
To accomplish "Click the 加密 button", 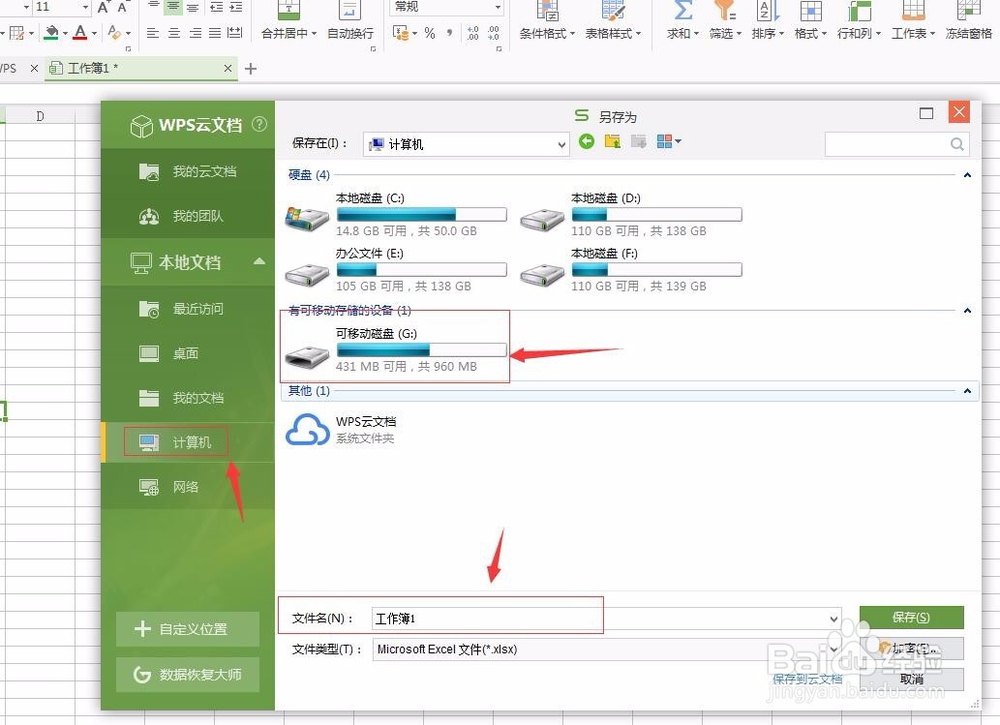I will click(911, 648).
